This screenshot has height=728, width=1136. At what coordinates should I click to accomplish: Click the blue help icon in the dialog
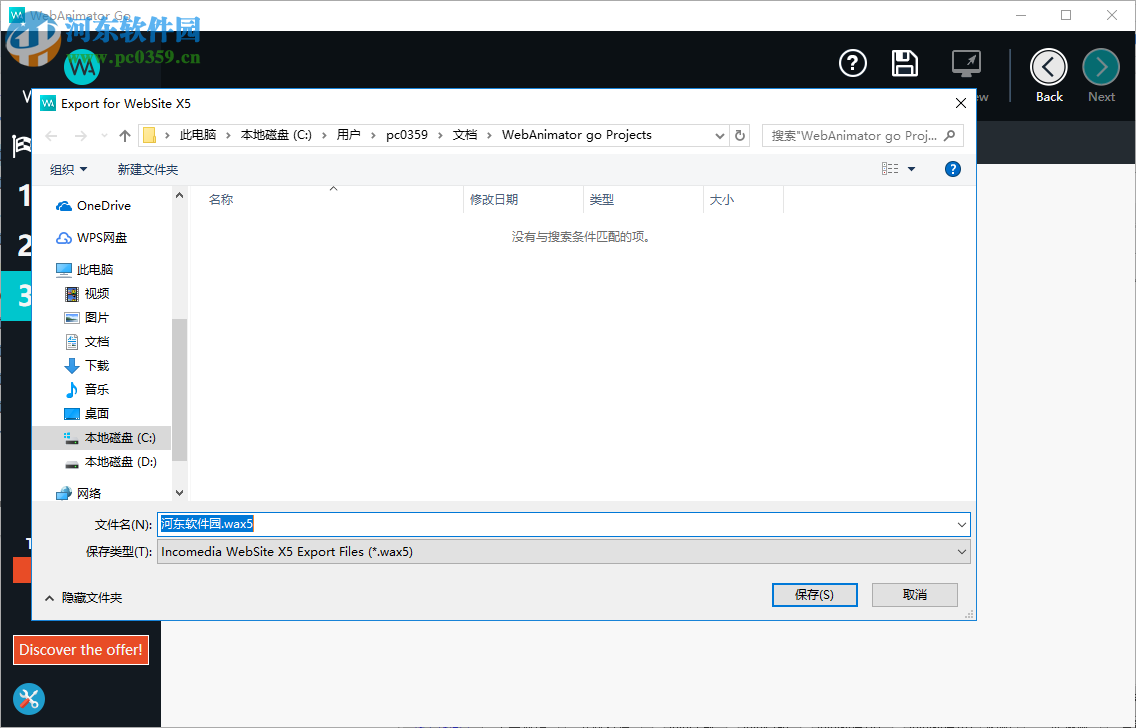coord(952,169)
